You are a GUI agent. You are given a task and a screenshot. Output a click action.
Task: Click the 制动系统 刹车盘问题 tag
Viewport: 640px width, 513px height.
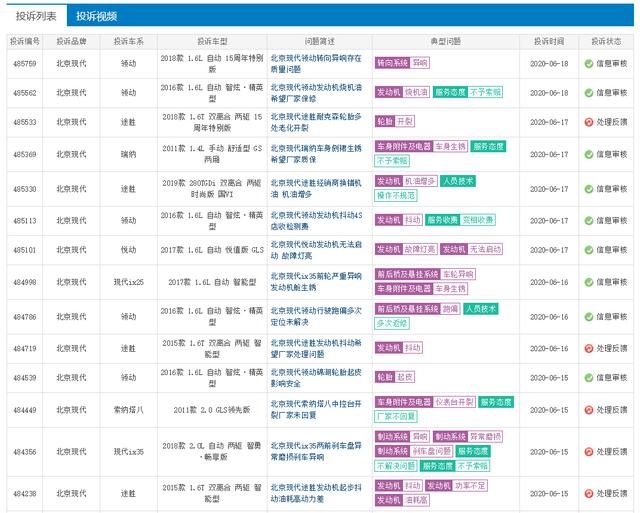tap(414, 451)
